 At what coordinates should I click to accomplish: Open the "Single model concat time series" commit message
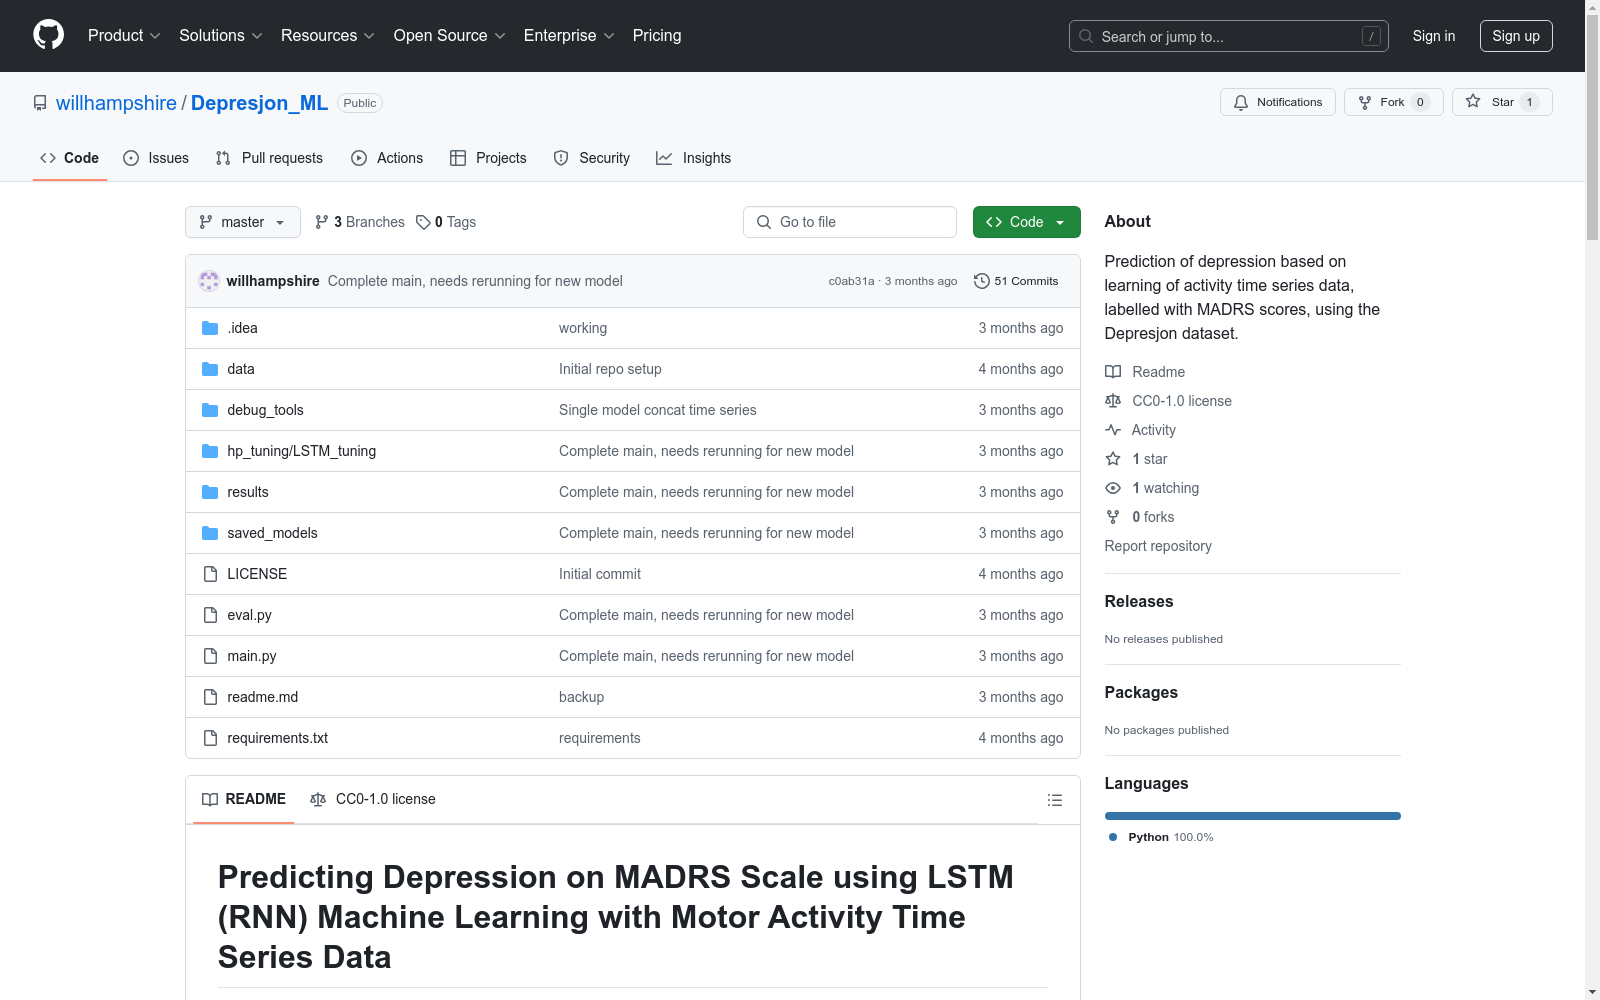[x=658, y=410]
